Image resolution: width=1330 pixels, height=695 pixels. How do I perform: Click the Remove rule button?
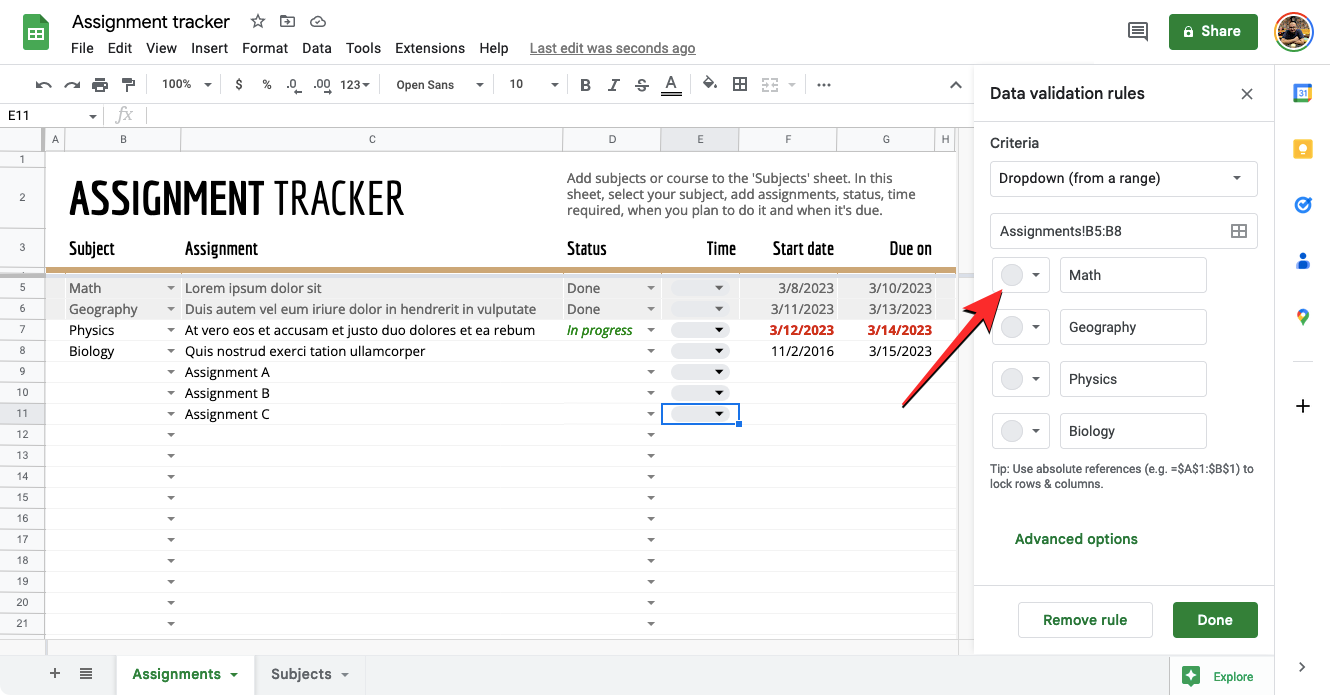click(1084, 620)
